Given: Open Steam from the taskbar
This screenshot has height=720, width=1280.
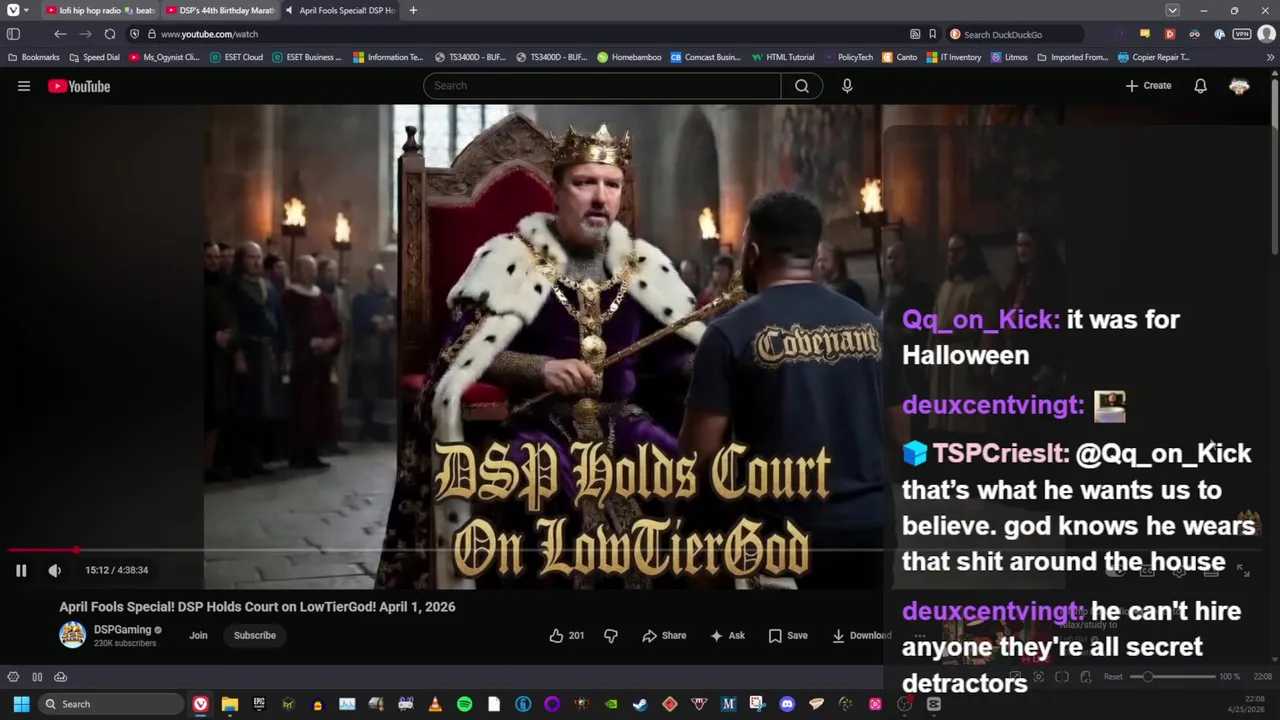Looking at the screenshot, I should 640,704.
